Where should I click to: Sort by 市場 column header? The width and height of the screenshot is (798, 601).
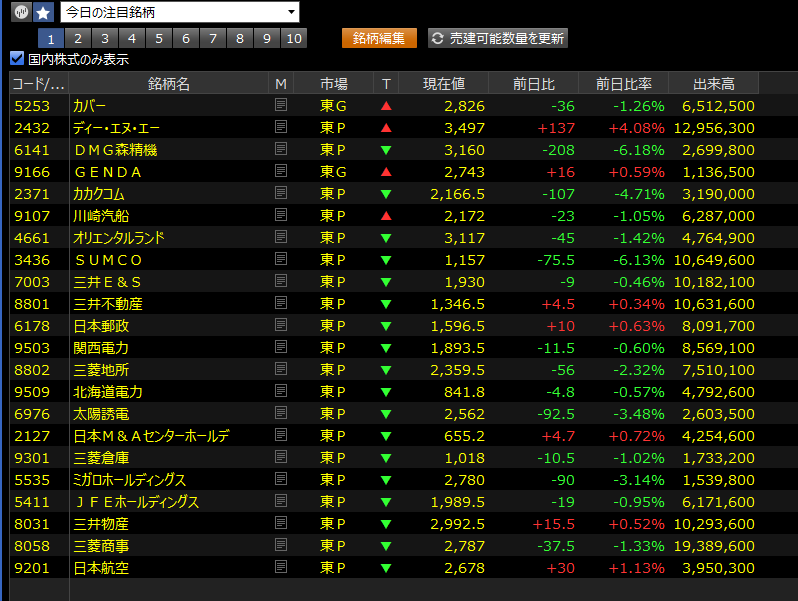pyautogui.click(x=333, y=83)
